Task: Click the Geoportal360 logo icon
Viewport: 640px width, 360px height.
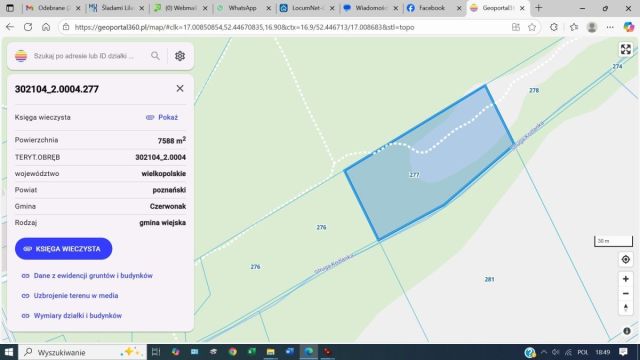Action: click(x=21, y=56)
